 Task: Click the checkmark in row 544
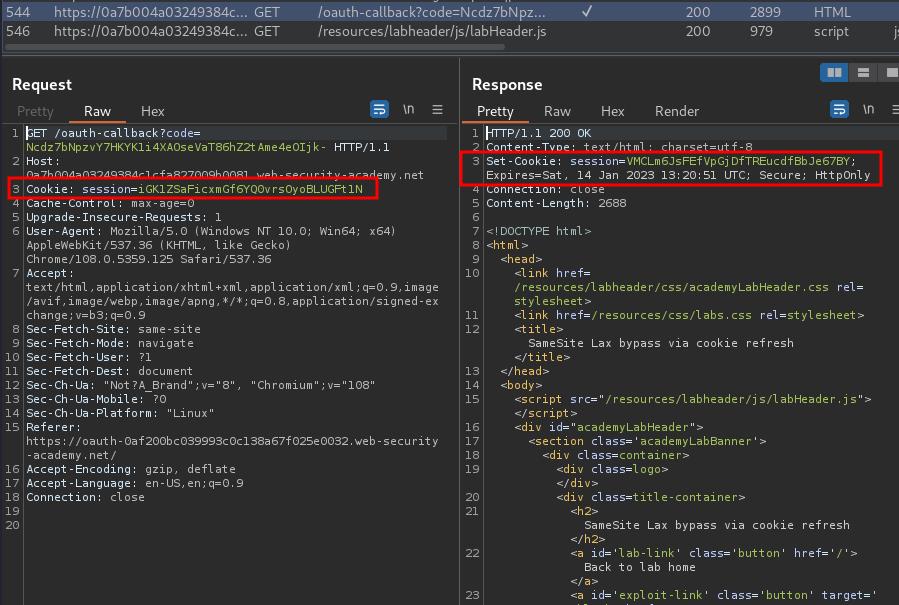point(587,11)
